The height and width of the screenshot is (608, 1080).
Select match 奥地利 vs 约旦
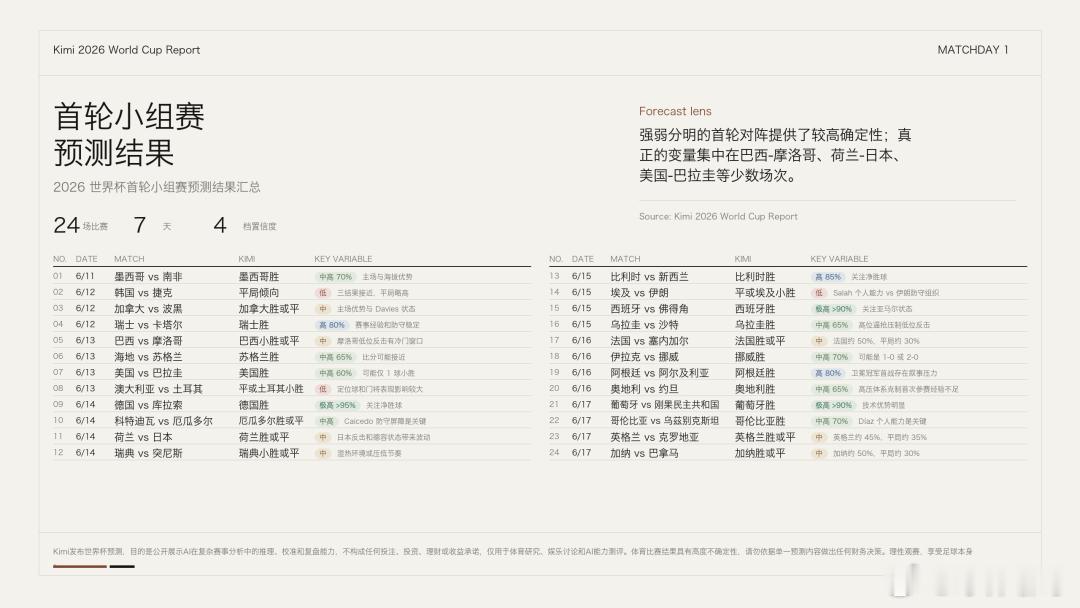click(x=644, y=389)
